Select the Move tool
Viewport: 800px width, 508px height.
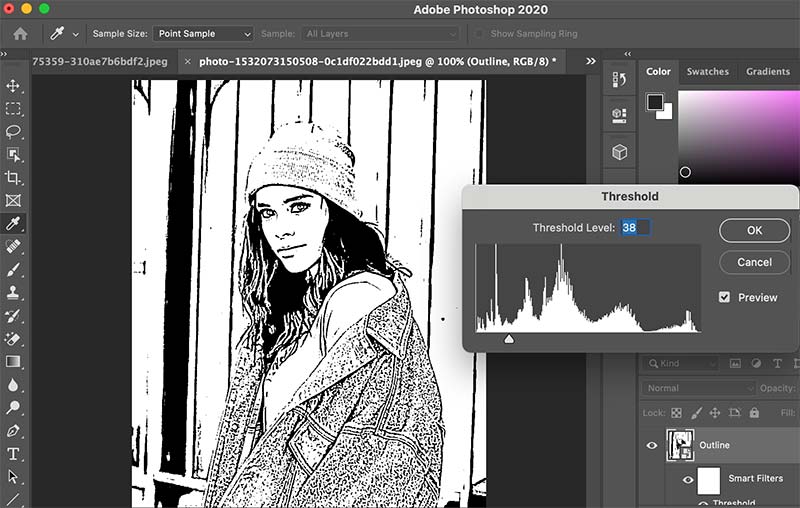pyautogui.click(x=13, y=85)
